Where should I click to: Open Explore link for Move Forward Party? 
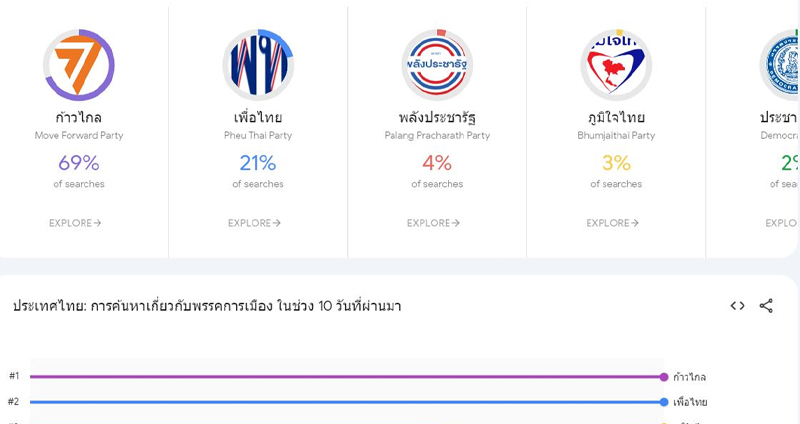pos(75,223)
